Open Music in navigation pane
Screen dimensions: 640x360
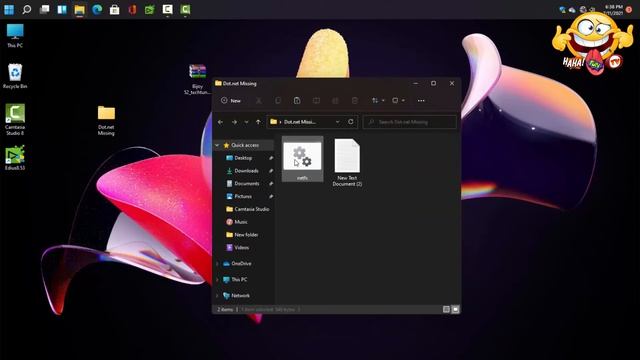tap(241, 222)
